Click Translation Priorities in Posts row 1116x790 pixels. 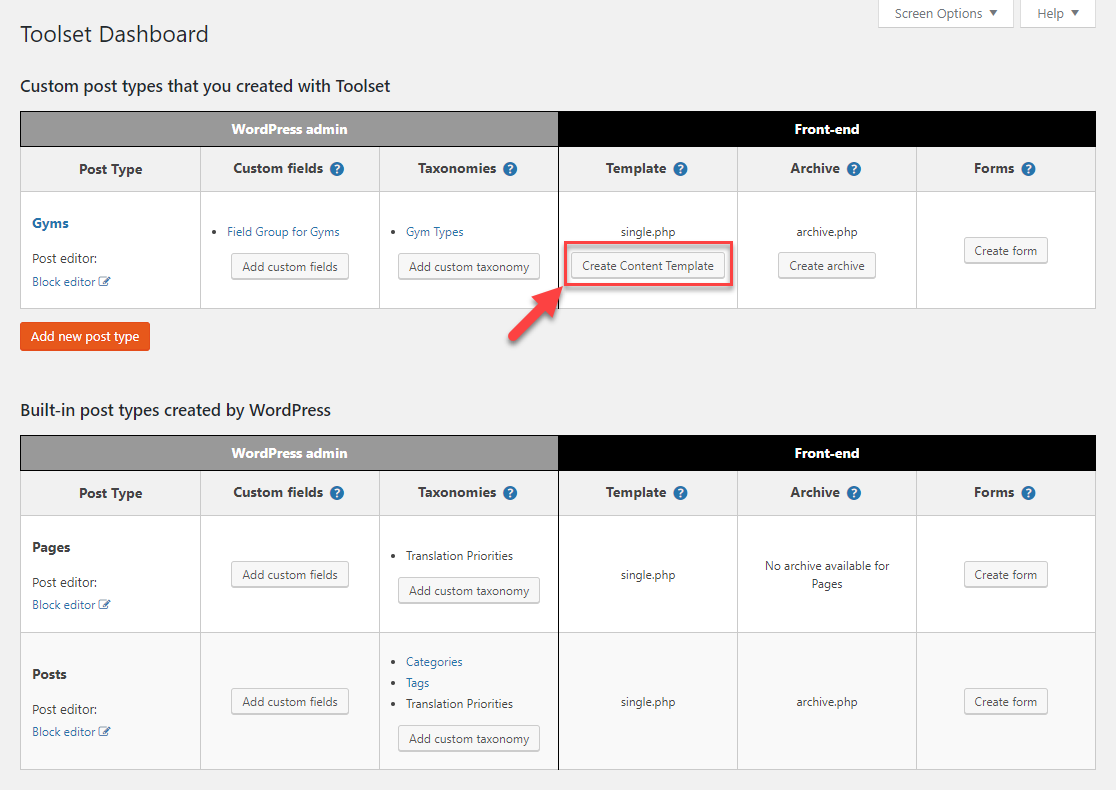click(x=459, y=704)
